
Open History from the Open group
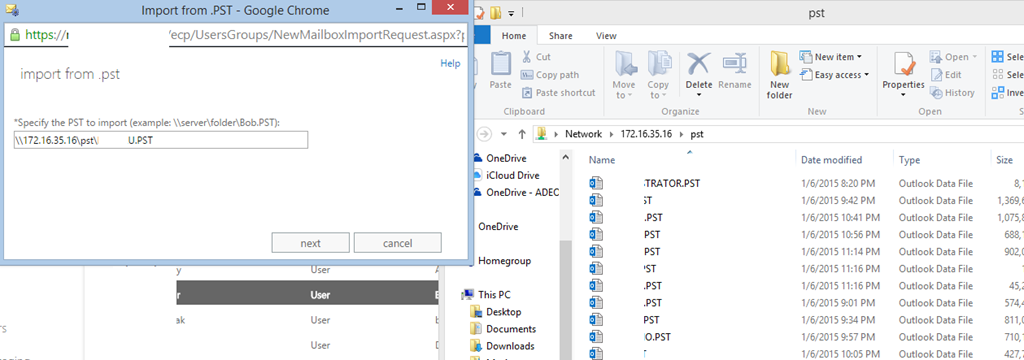point(952,93)
